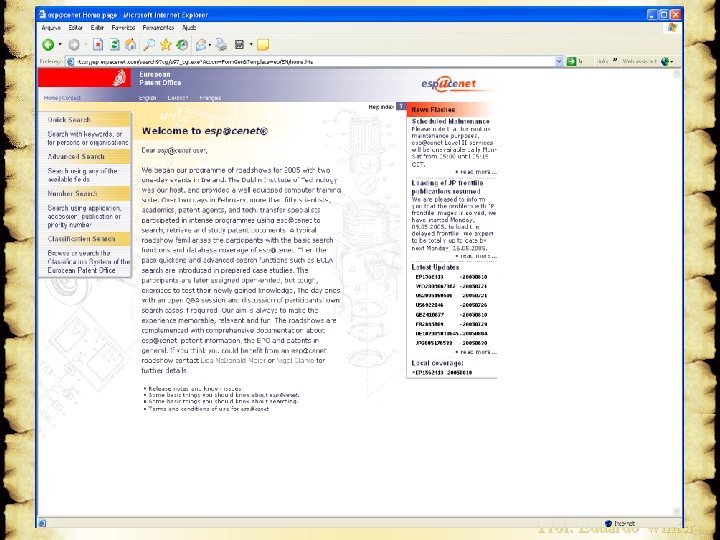Click the status bar page icon
Image resolution: width=720 pixels, height=540 pixels.
(42, 523)
